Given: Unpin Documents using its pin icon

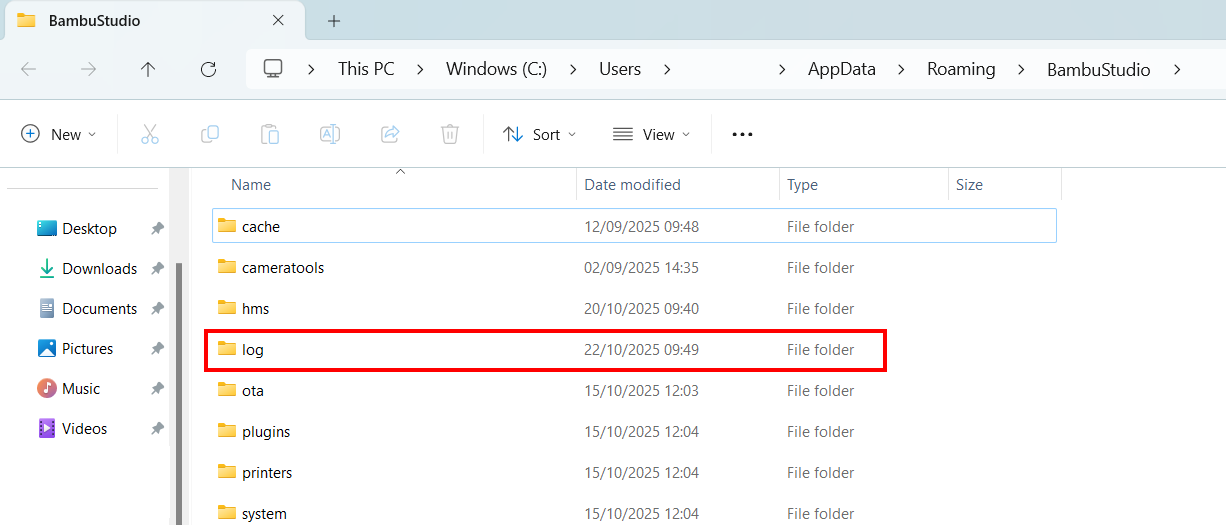Looking at the screenshot, I should (157, 309).
